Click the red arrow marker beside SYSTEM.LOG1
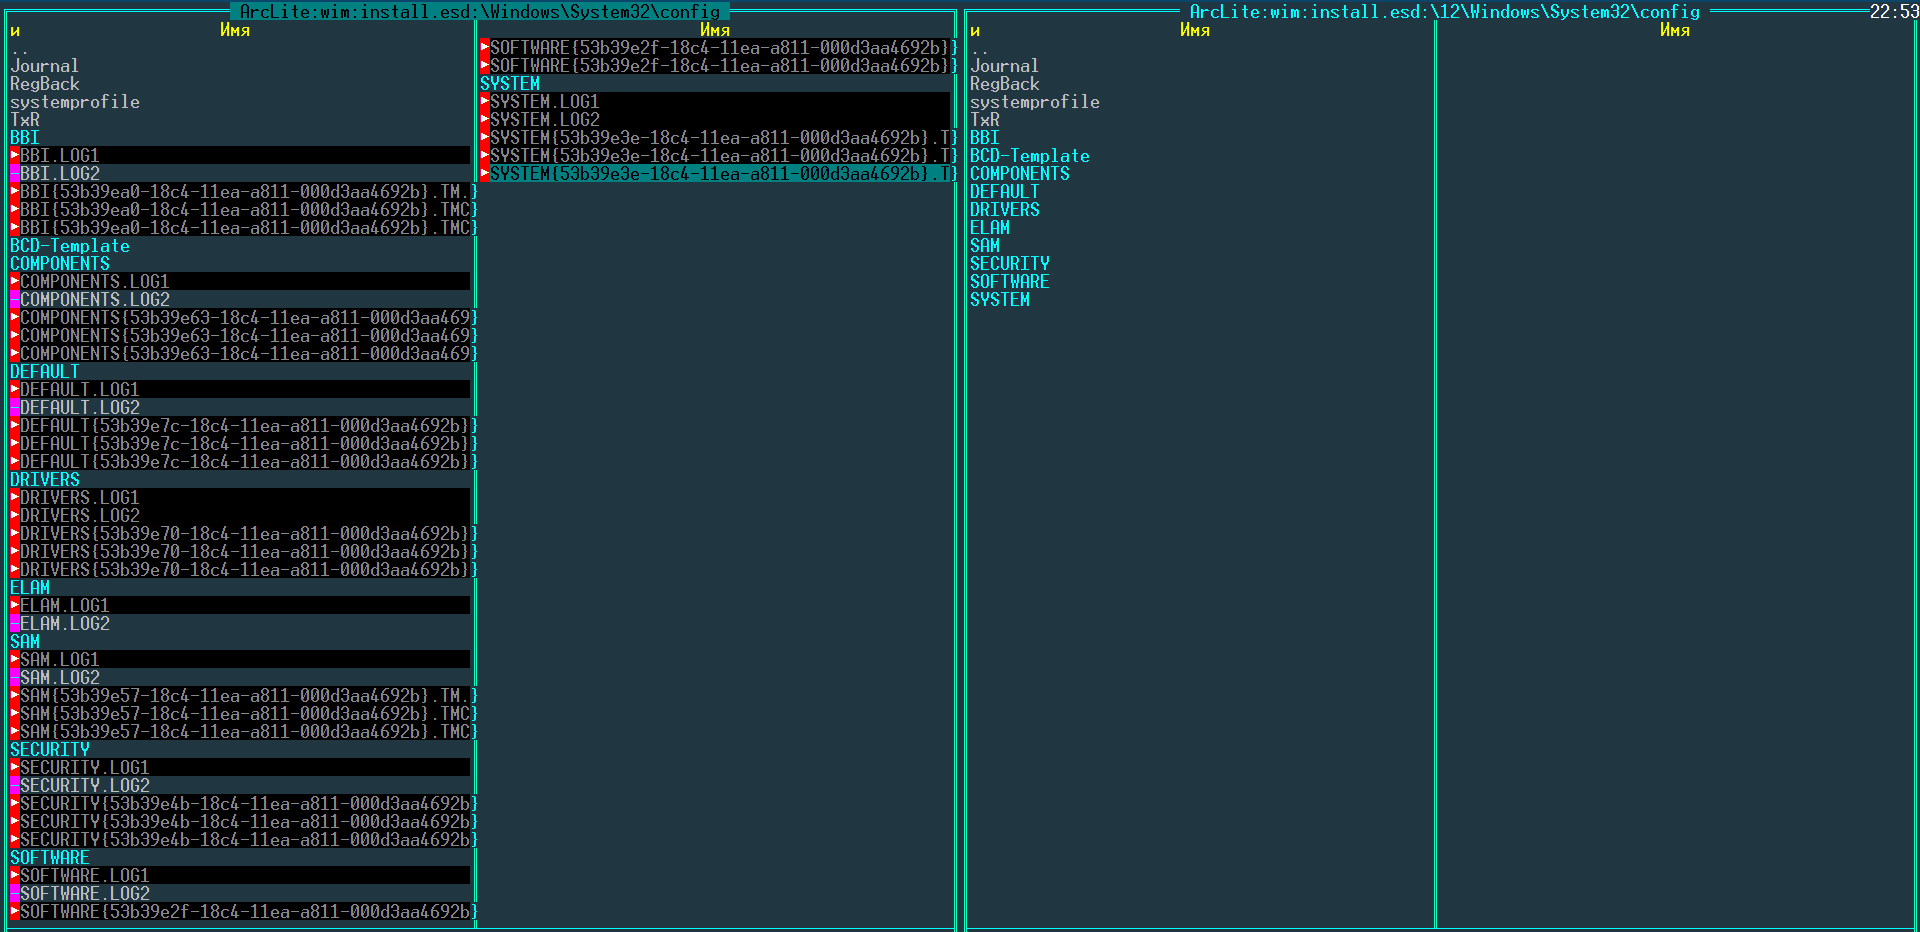Image resolution: width=1920 pixels, height=932 pixels. tap(484, 101)
